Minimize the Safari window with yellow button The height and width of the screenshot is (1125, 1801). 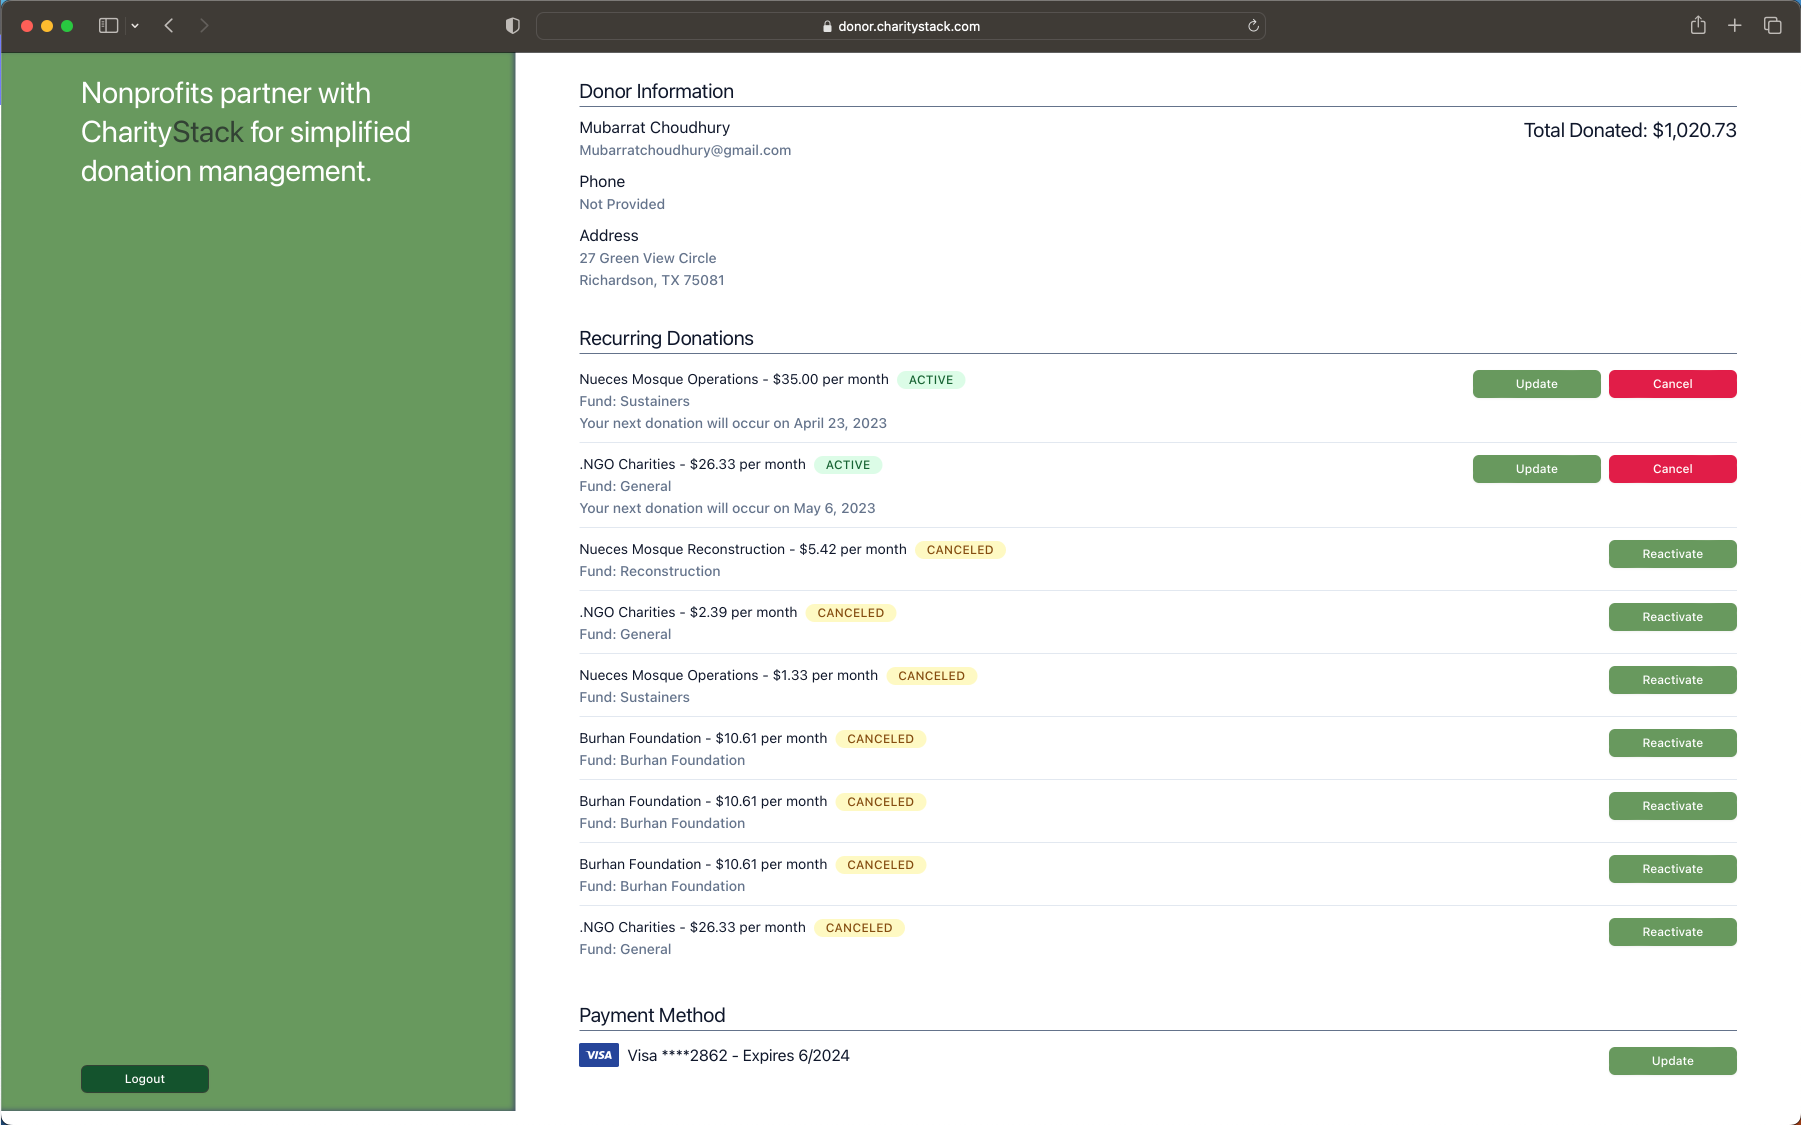coord(47,26)
